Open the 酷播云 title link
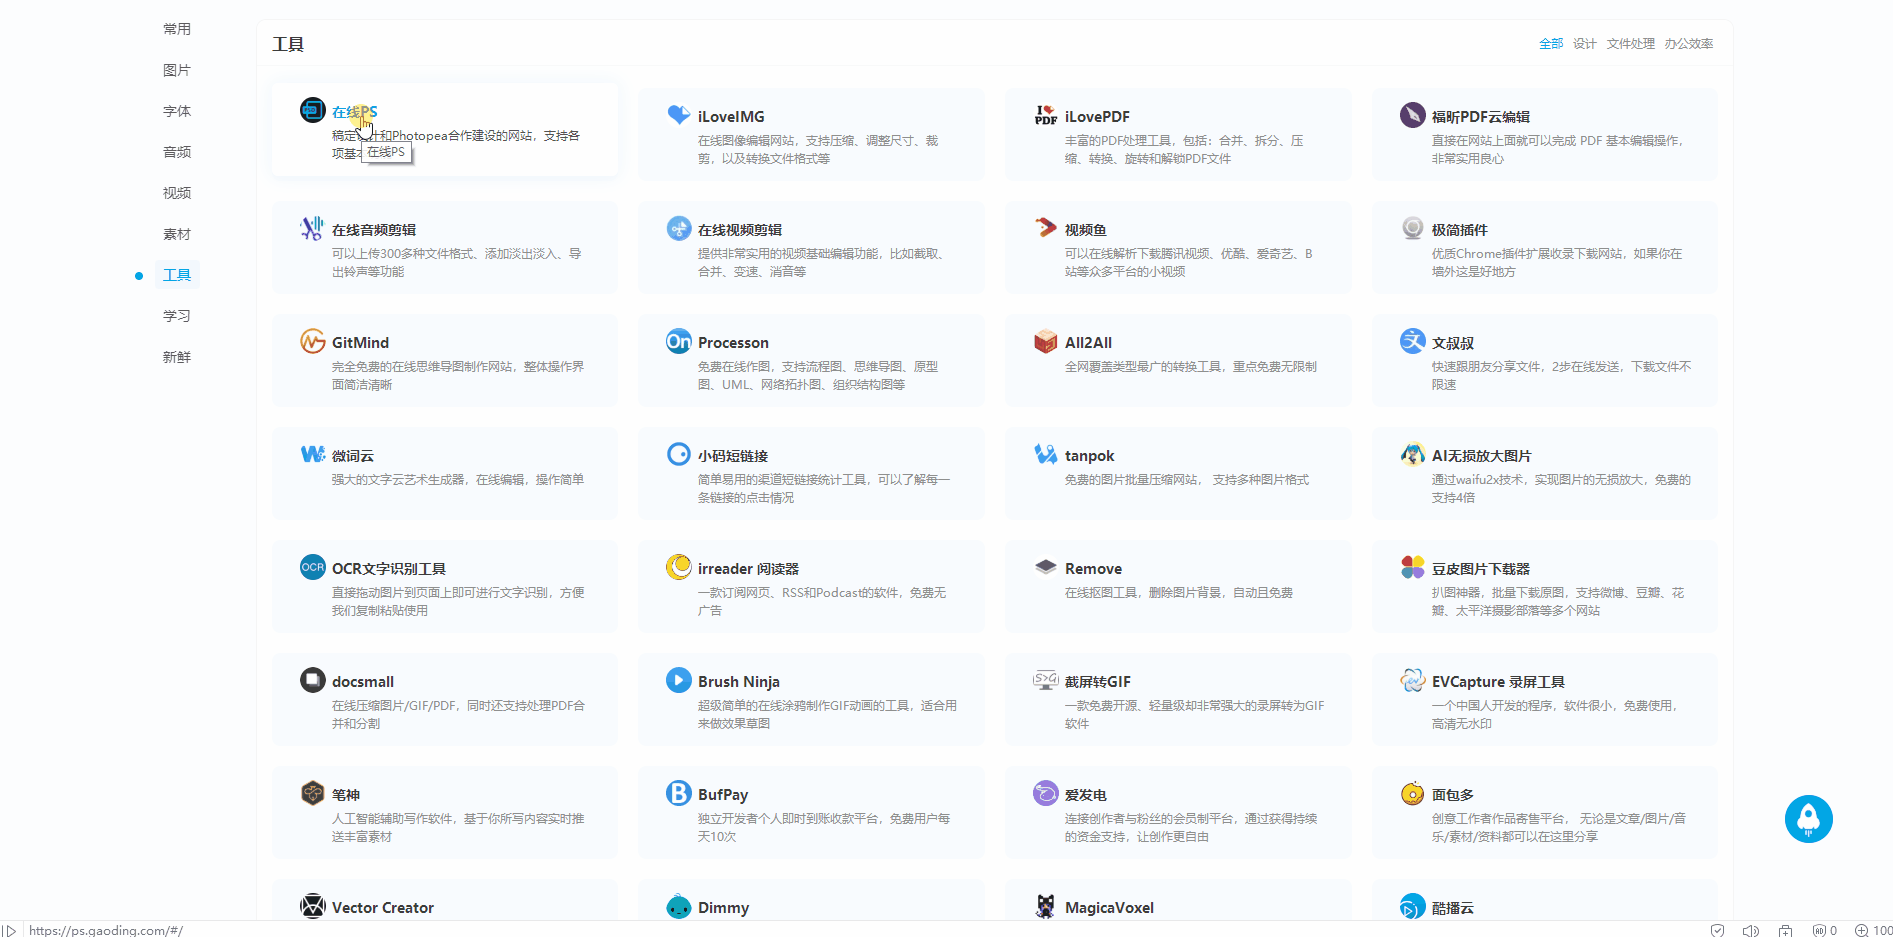Screen dimensions: 1893x937 (1453, 908)
